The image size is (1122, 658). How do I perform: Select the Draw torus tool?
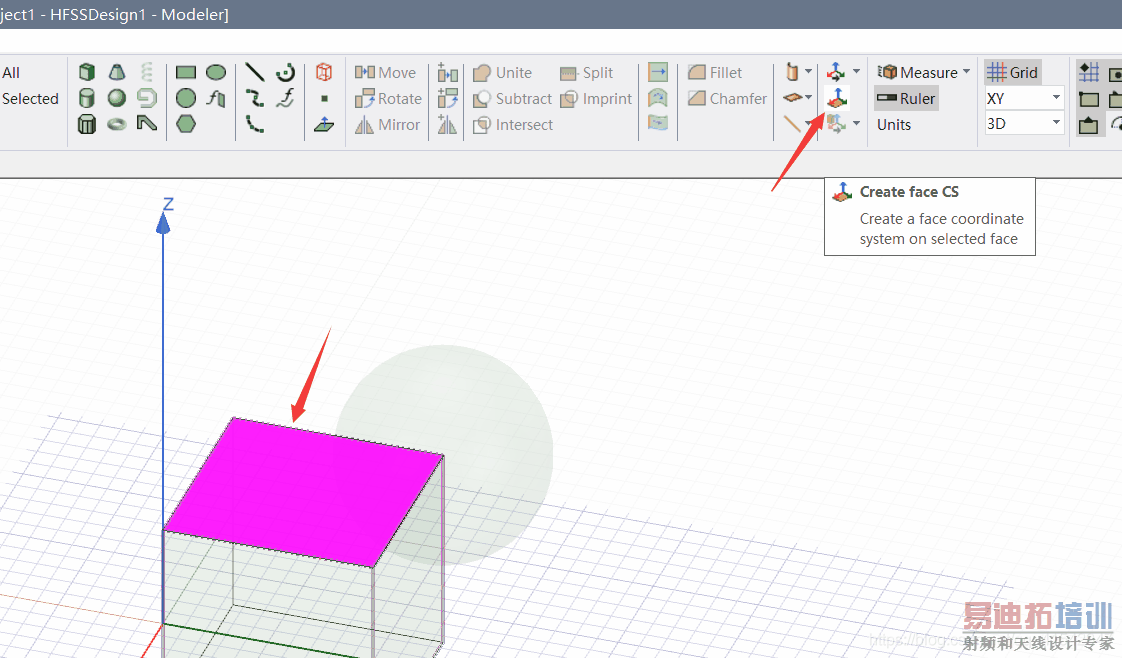[117, 124]
